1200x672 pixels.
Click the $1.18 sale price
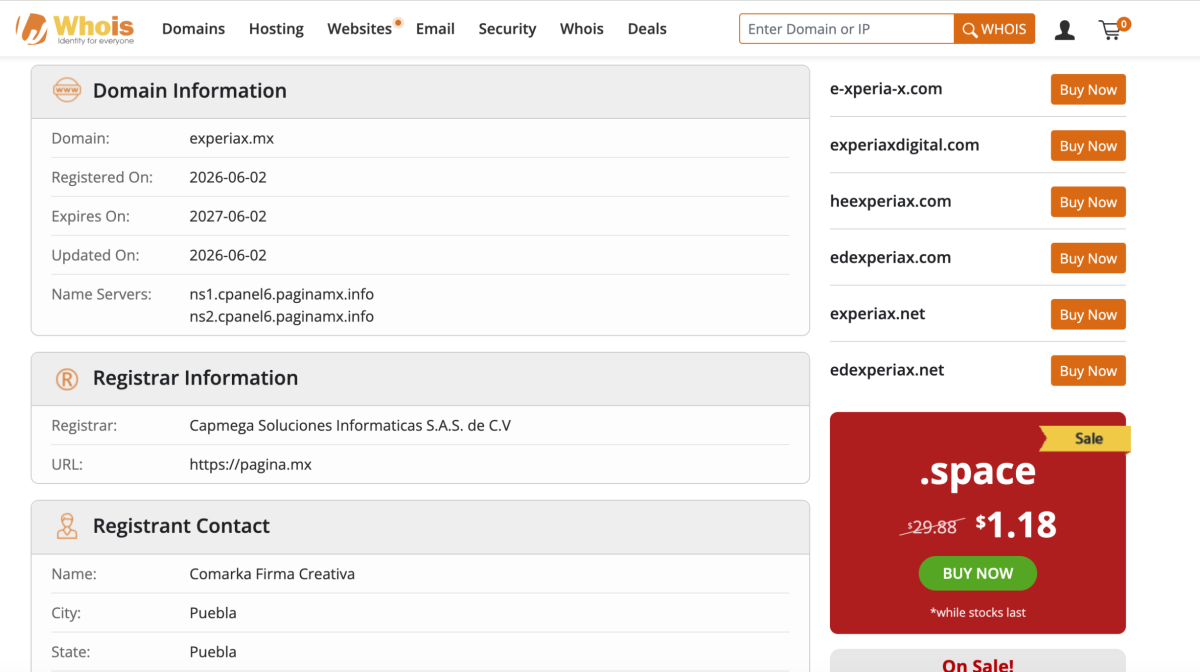tap(1016, 524)
